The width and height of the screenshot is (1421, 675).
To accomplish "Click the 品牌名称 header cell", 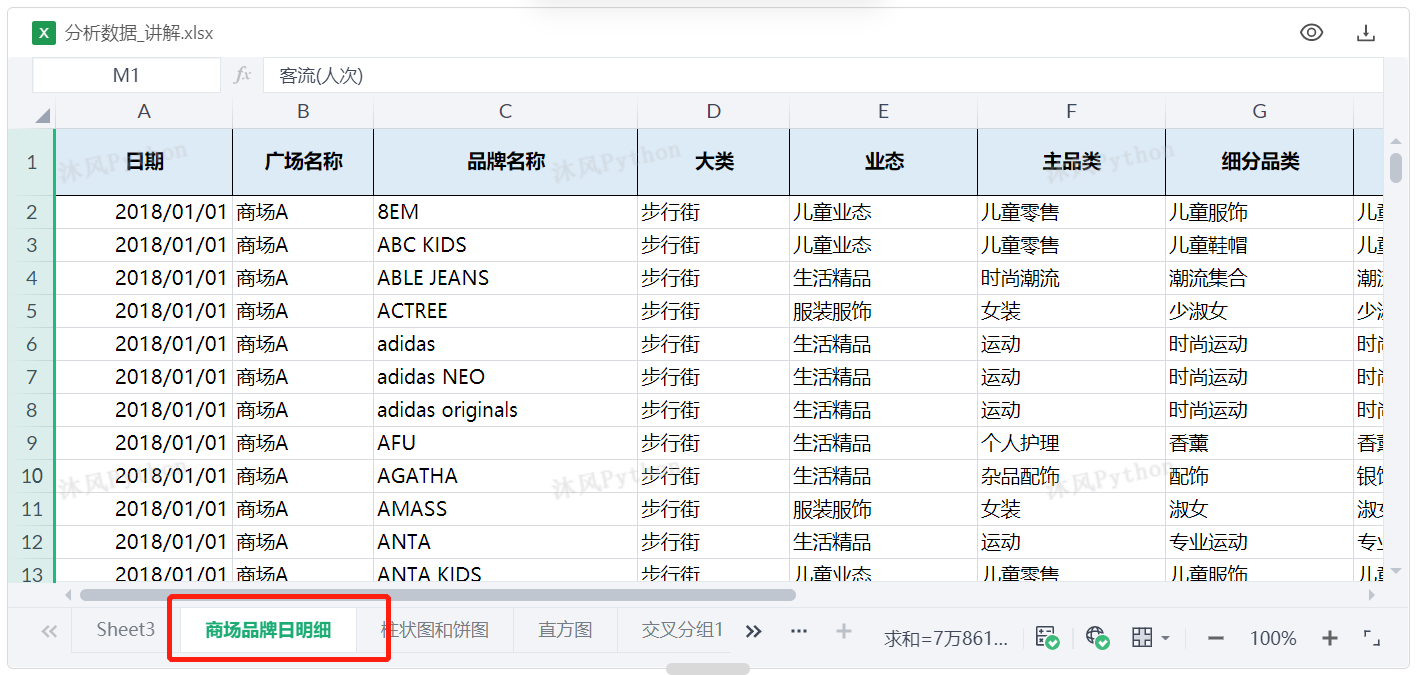I will (505, 161).
